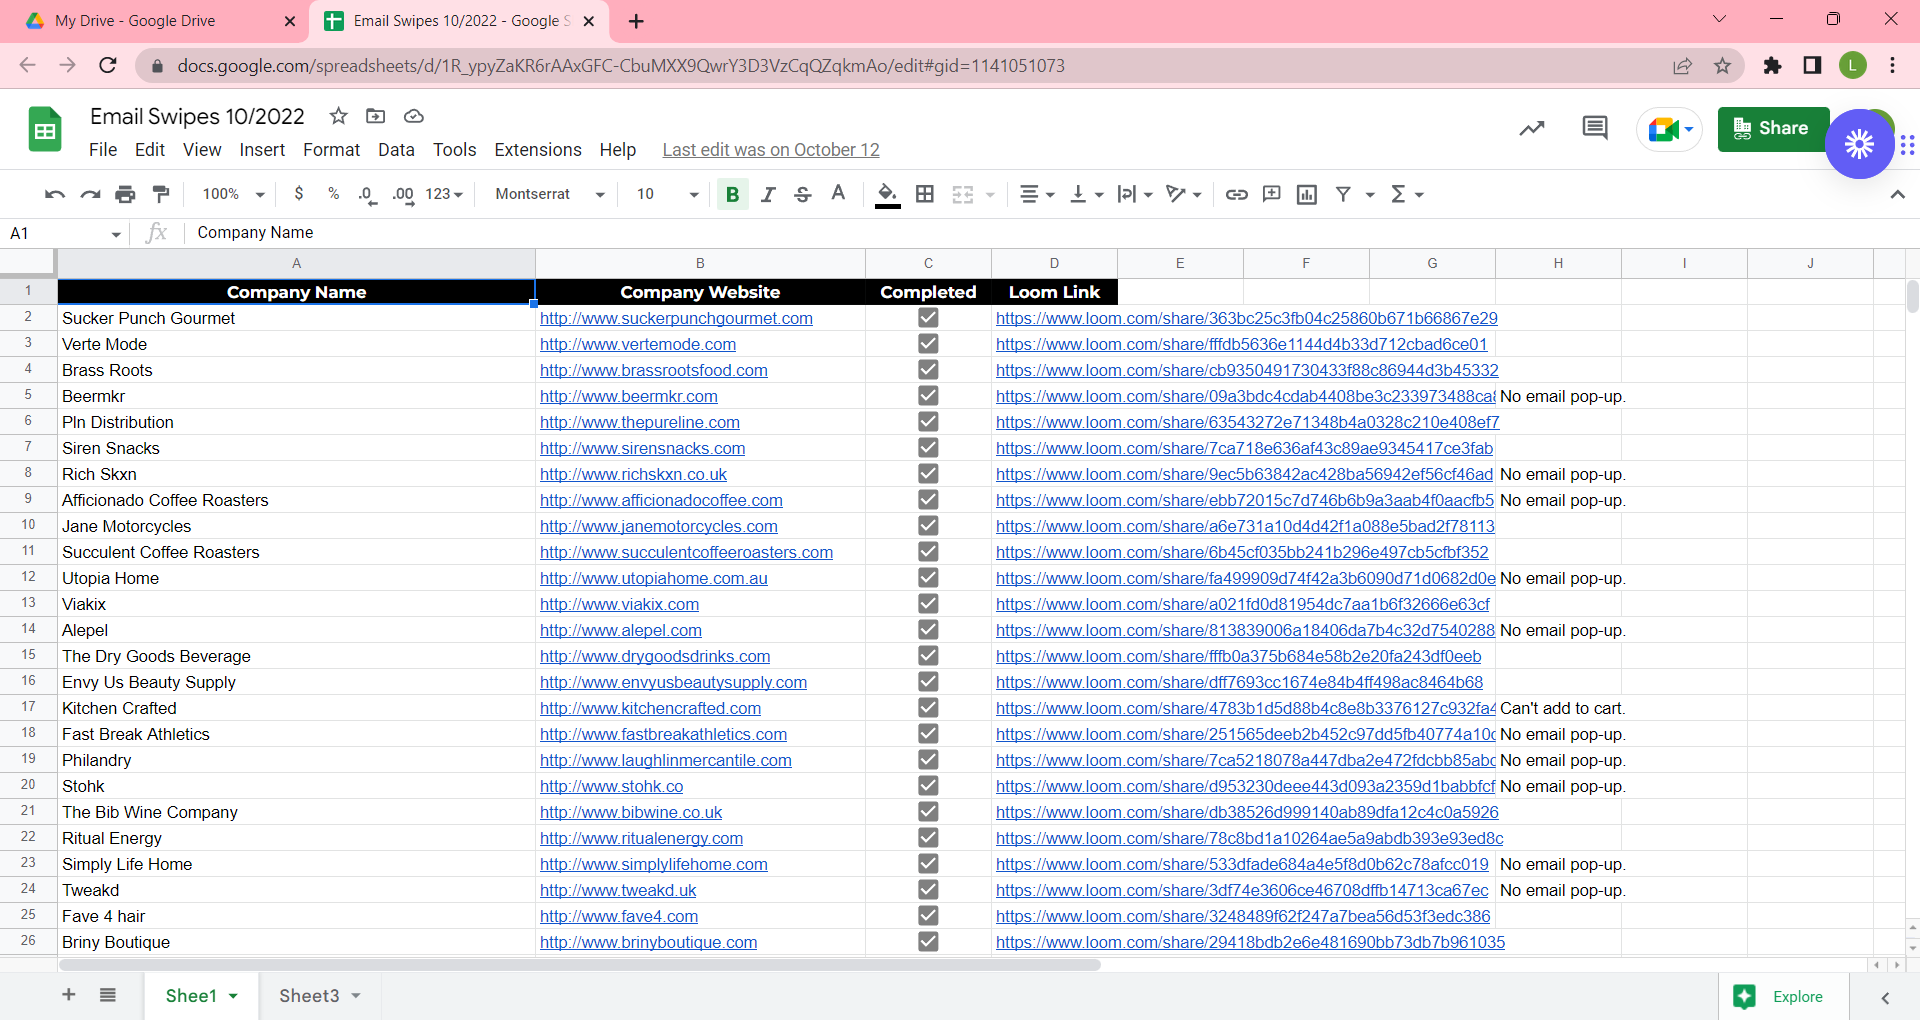
Task: Click the Name Box showing A1
Action: 65,233
